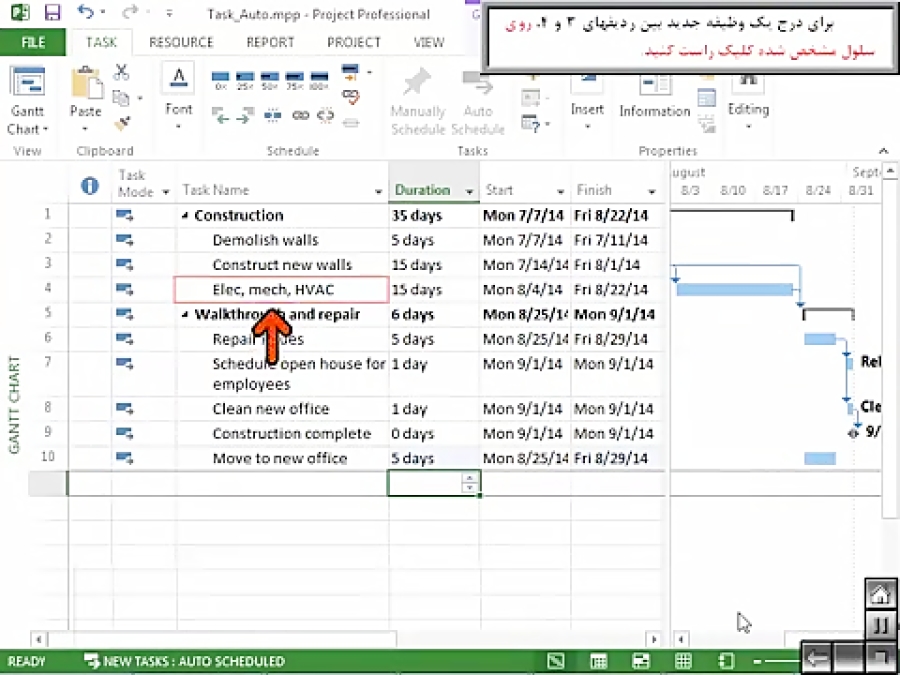Click the Copy icon in Clipboard group
The image size is (900, 675).
pyautogui.click(x=122, y=96)
